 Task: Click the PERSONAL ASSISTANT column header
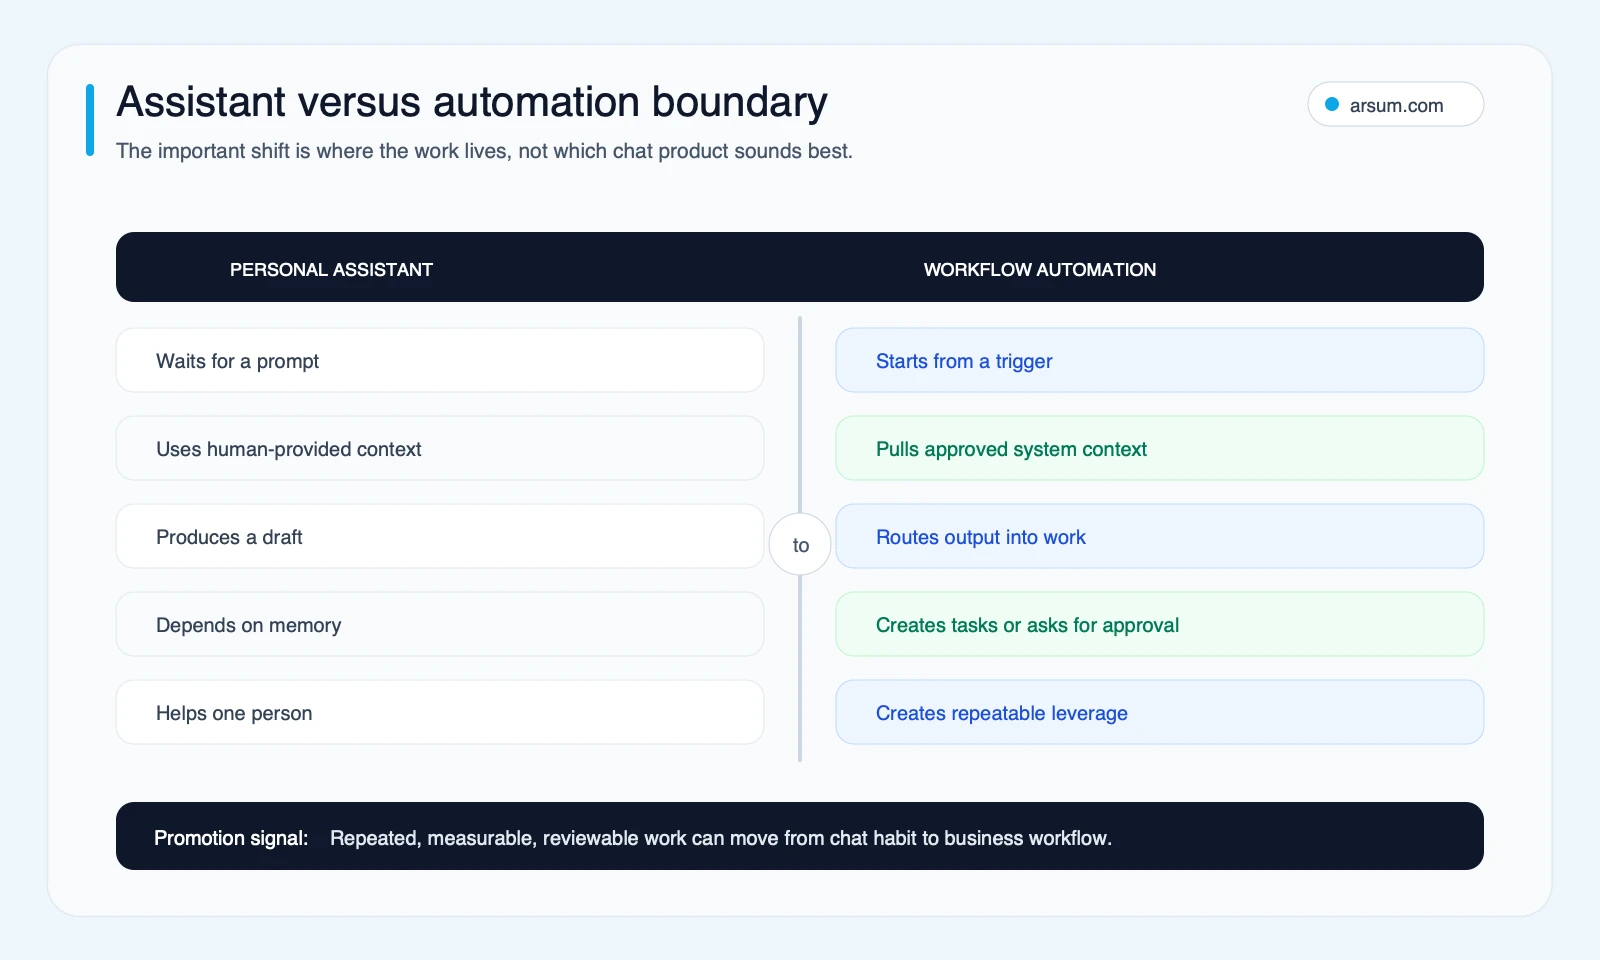[x=331, y=269]
